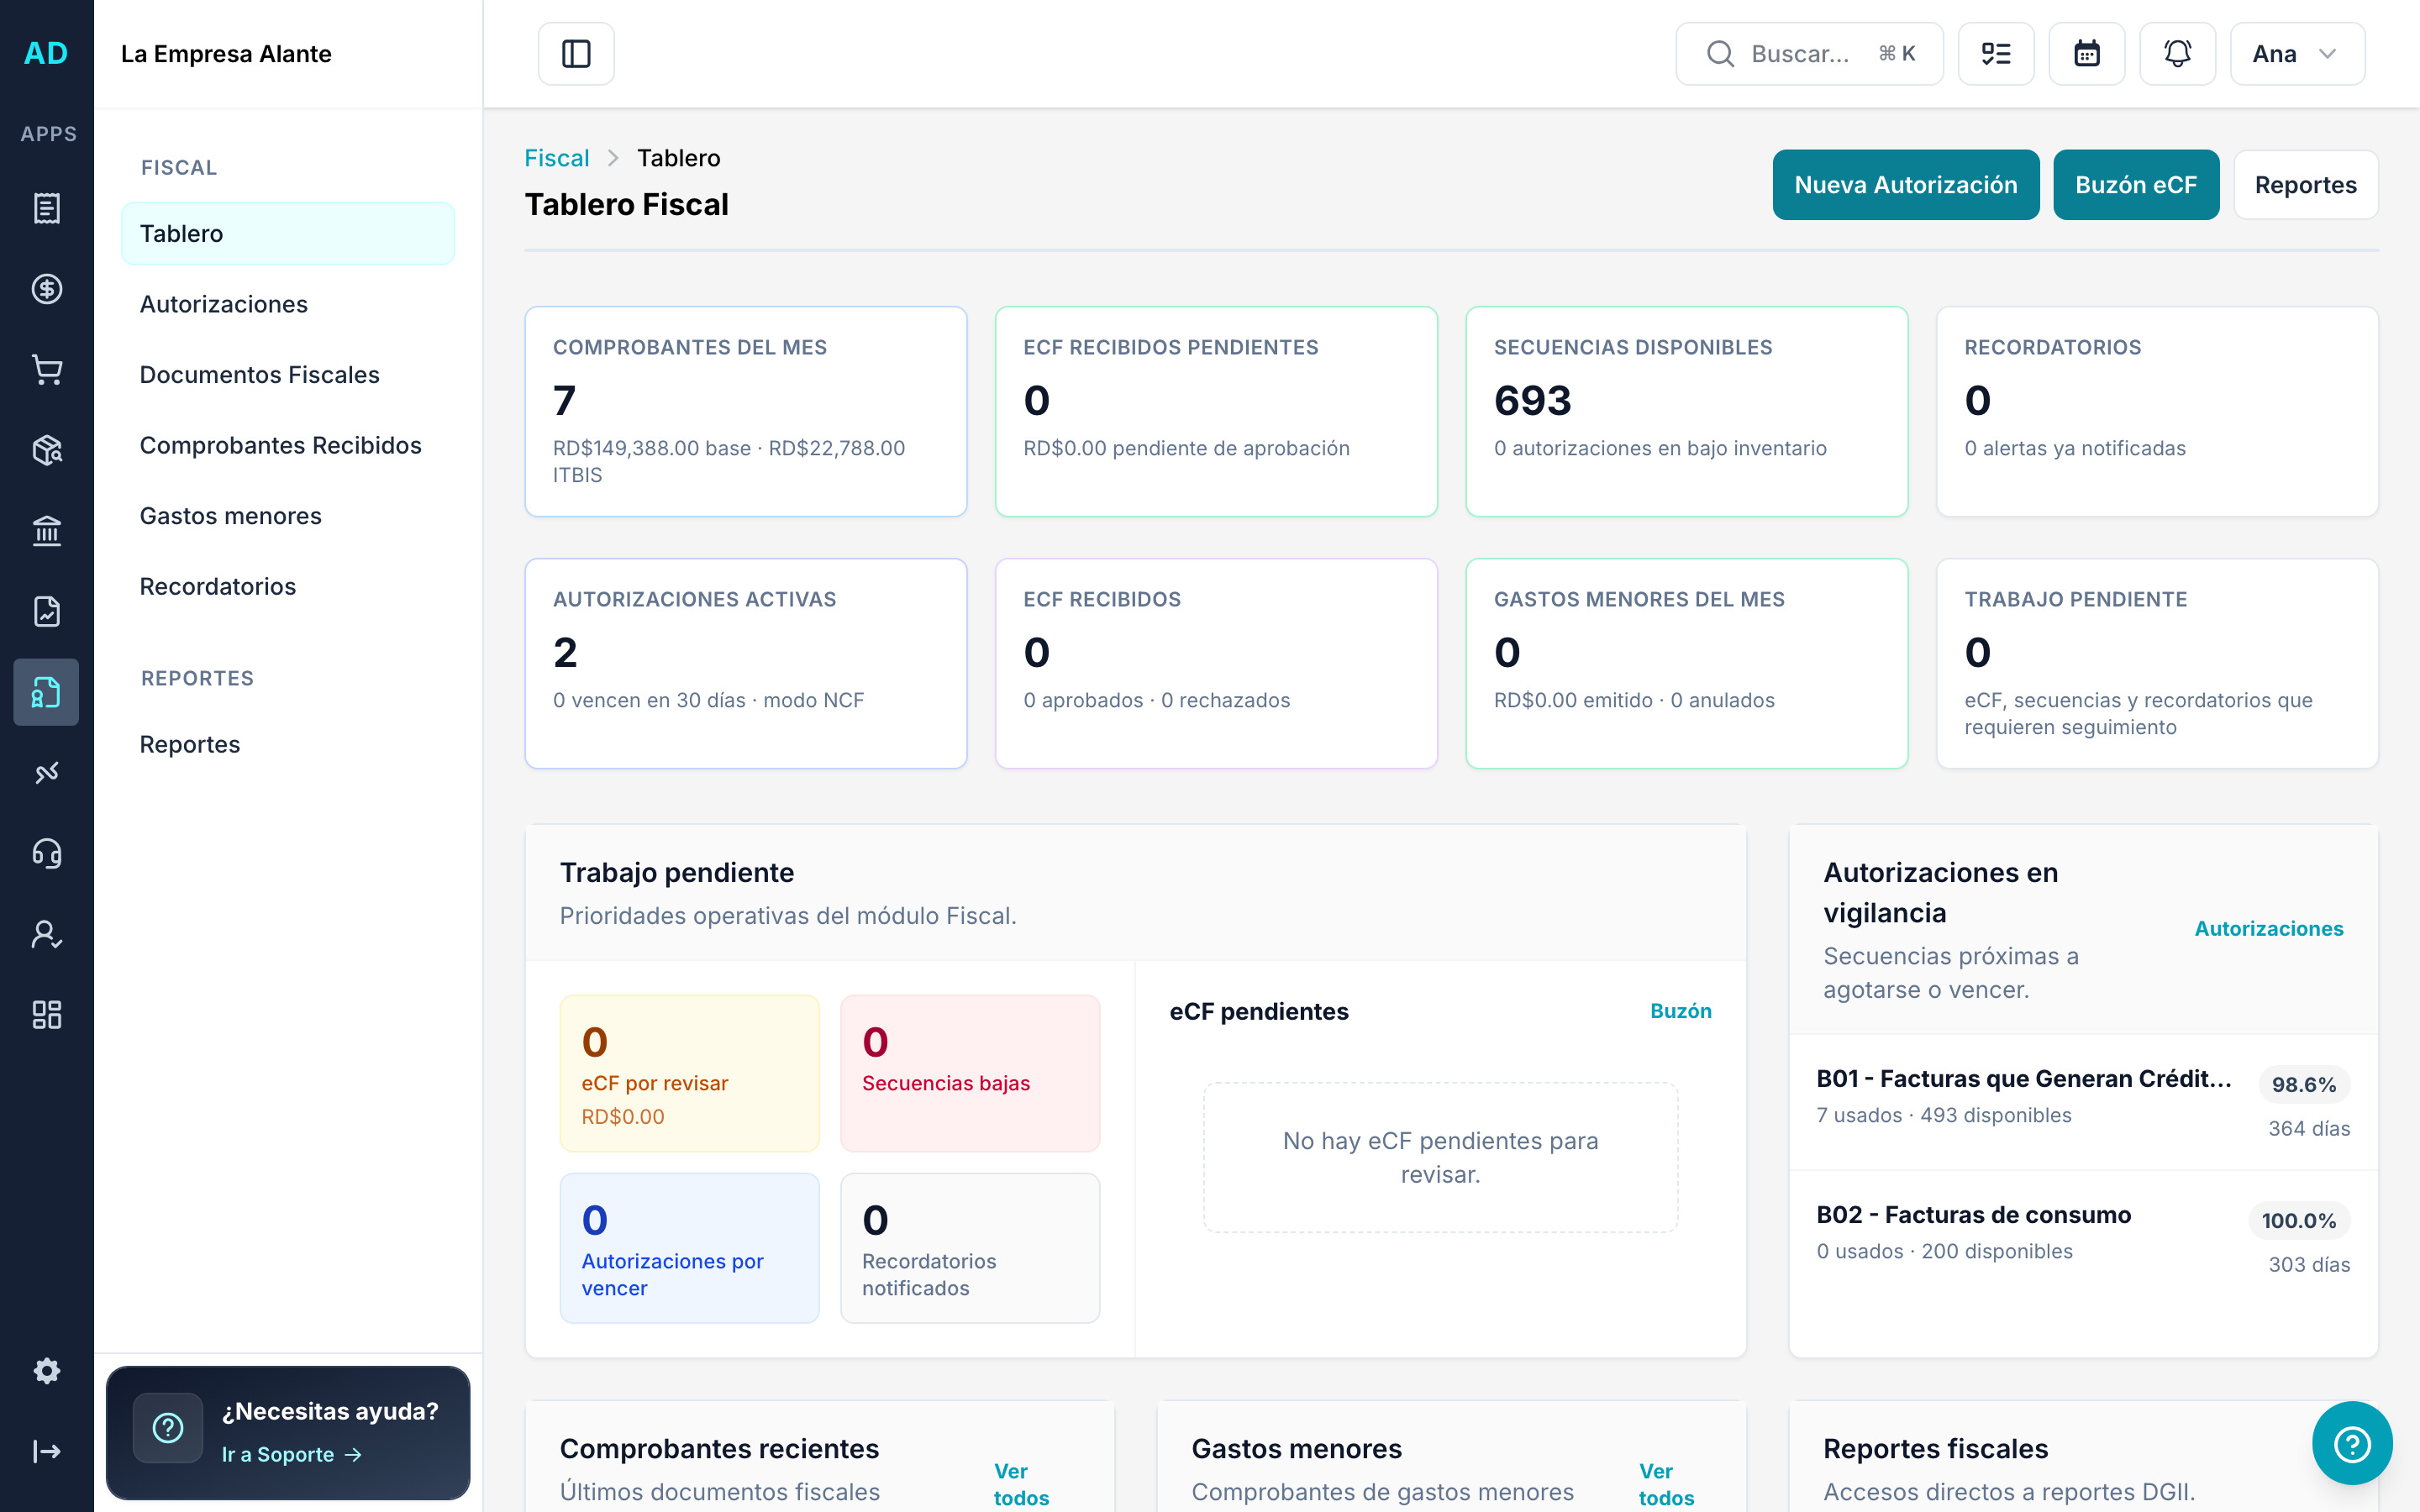Open the Comprobantes del mes card
The image size is (2420, 1512).
746,411
